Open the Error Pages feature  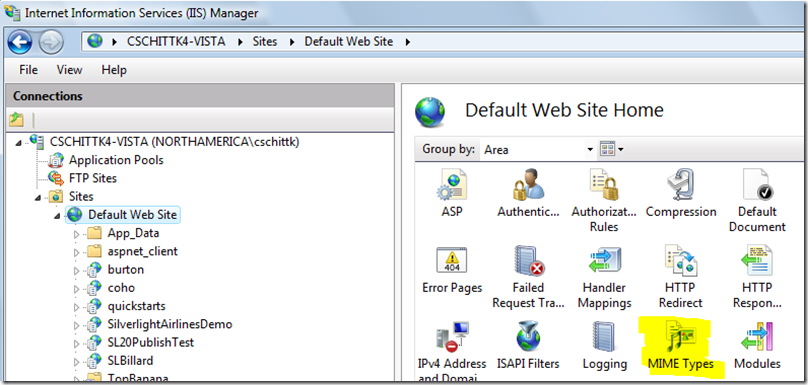(x=452, y=270)
